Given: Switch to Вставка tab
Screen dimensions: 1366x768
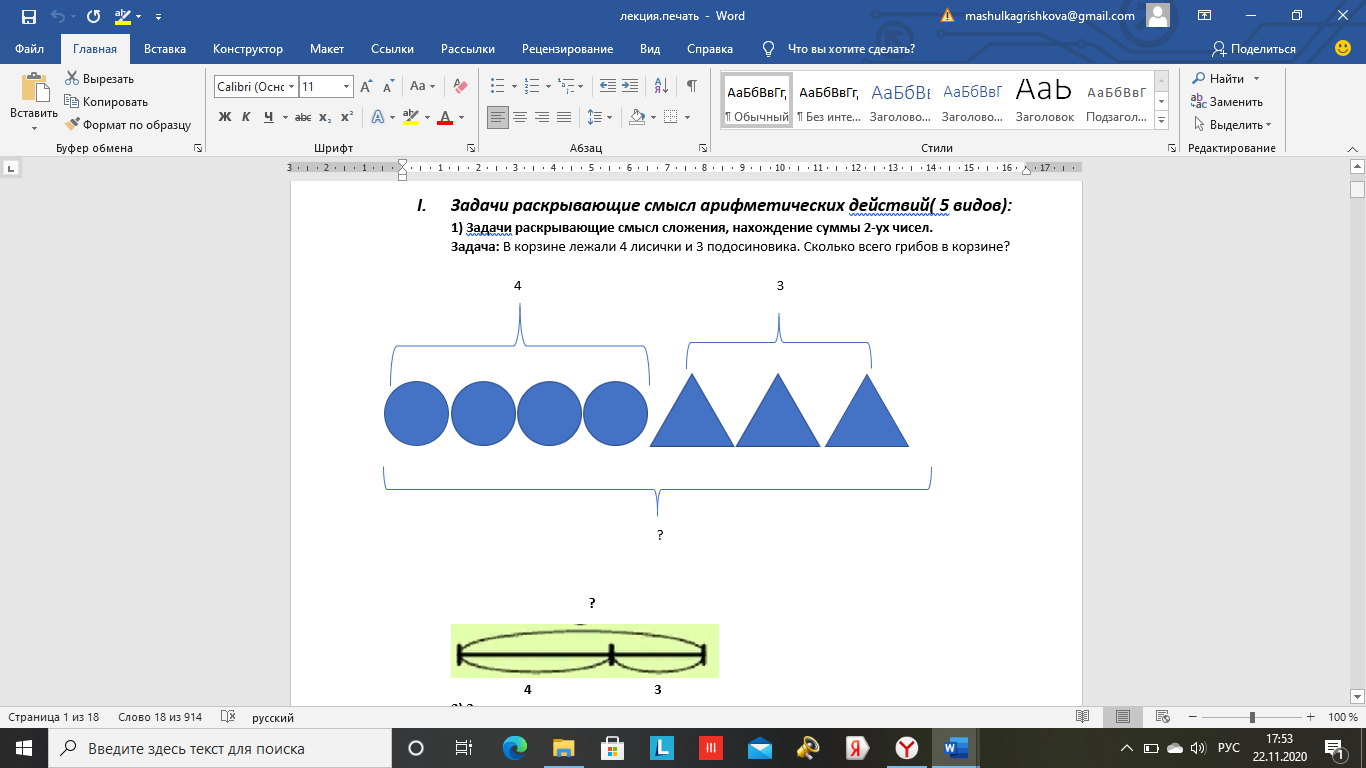Looking at the screenshot, I should [x=165, y=49].
